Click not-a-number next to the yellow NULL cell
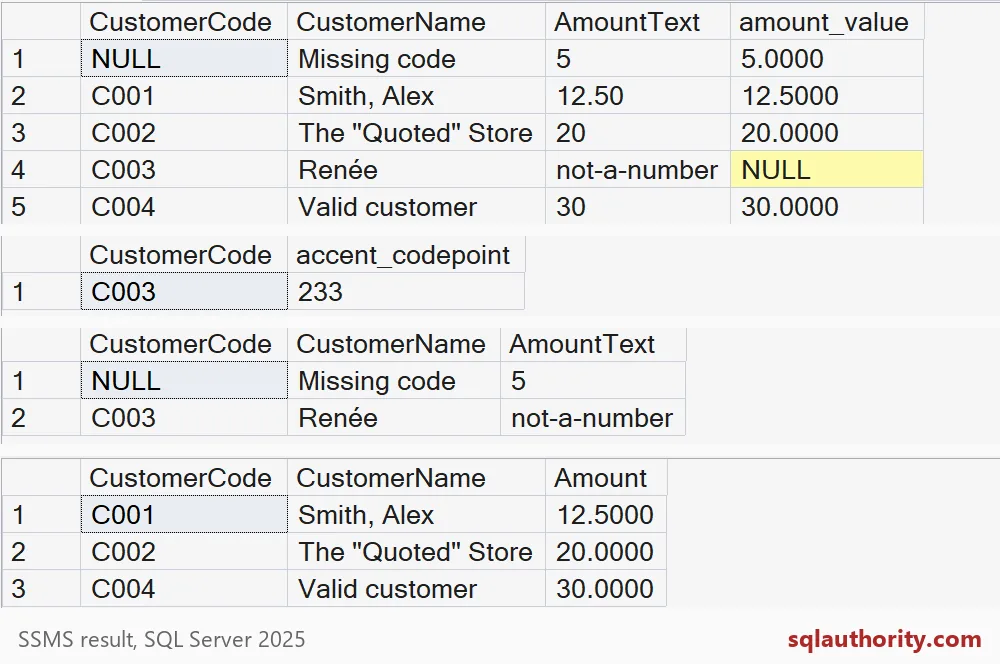This screenshot has height=664, width=1000. pyautogui.click(x=638, y=170)
